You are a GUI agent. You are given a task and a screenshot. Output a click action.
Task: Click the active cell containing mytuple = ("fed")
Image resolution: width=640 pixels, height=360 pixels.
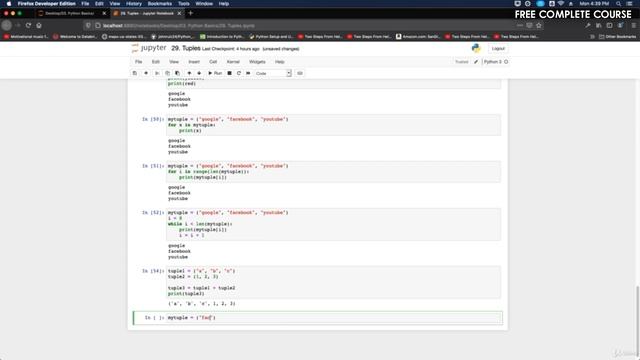[x=334, y=318]
